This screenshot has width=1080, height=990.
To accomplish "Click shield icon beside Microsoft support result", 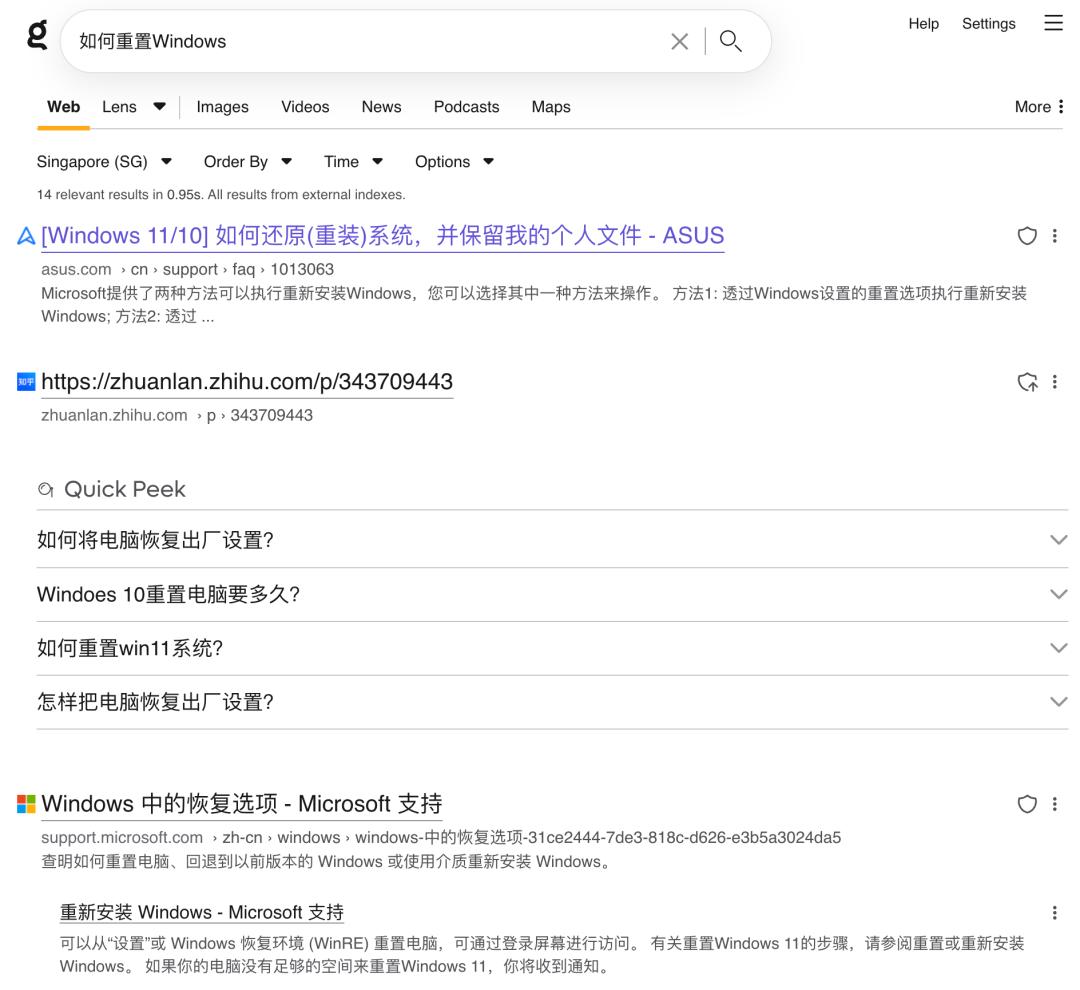I will click(1027, 804).
